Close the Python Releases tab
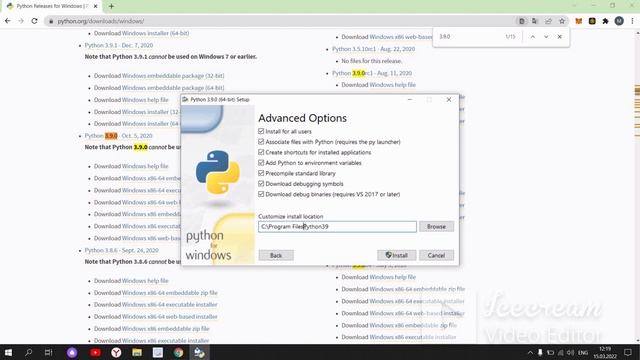Screen dimensions: 640x360 96,6
